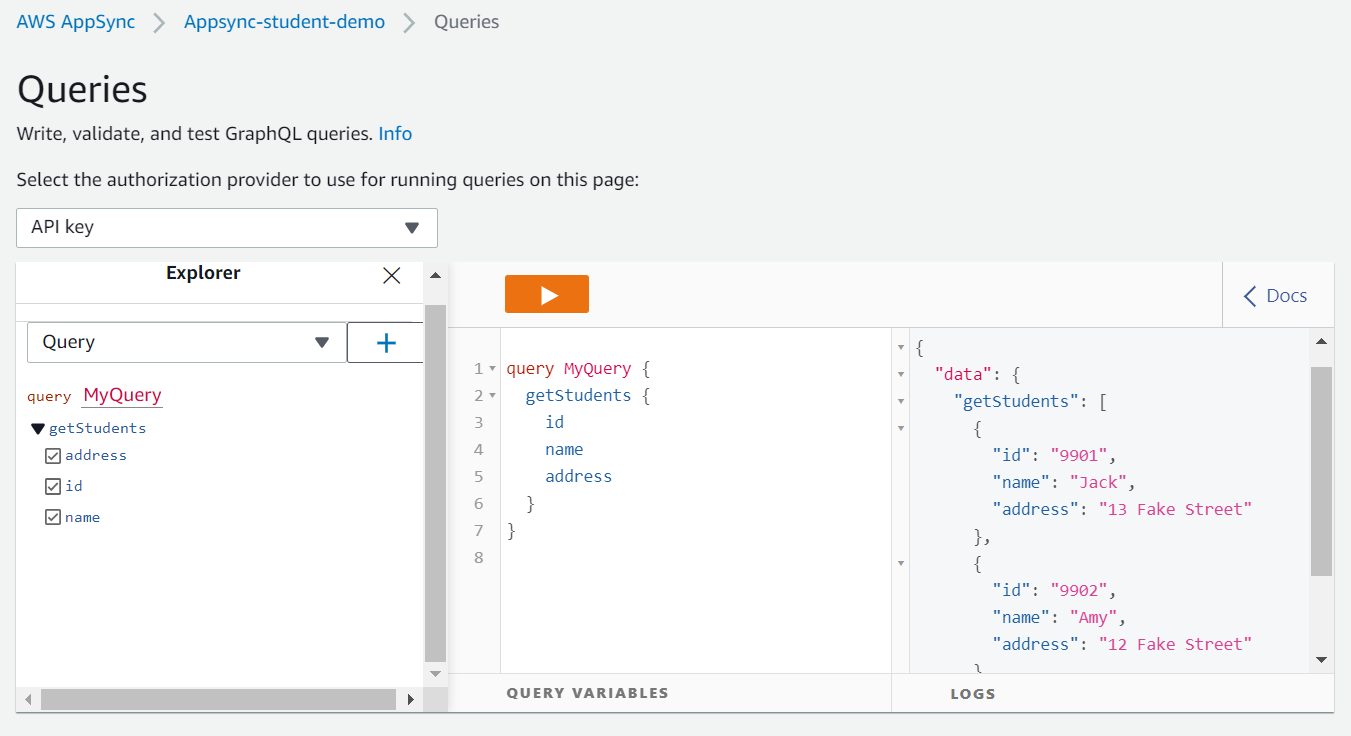This screenshot has width=1351, height=736.
Task: Add a new query using the plus icon
Action: (x=384, y=342)
